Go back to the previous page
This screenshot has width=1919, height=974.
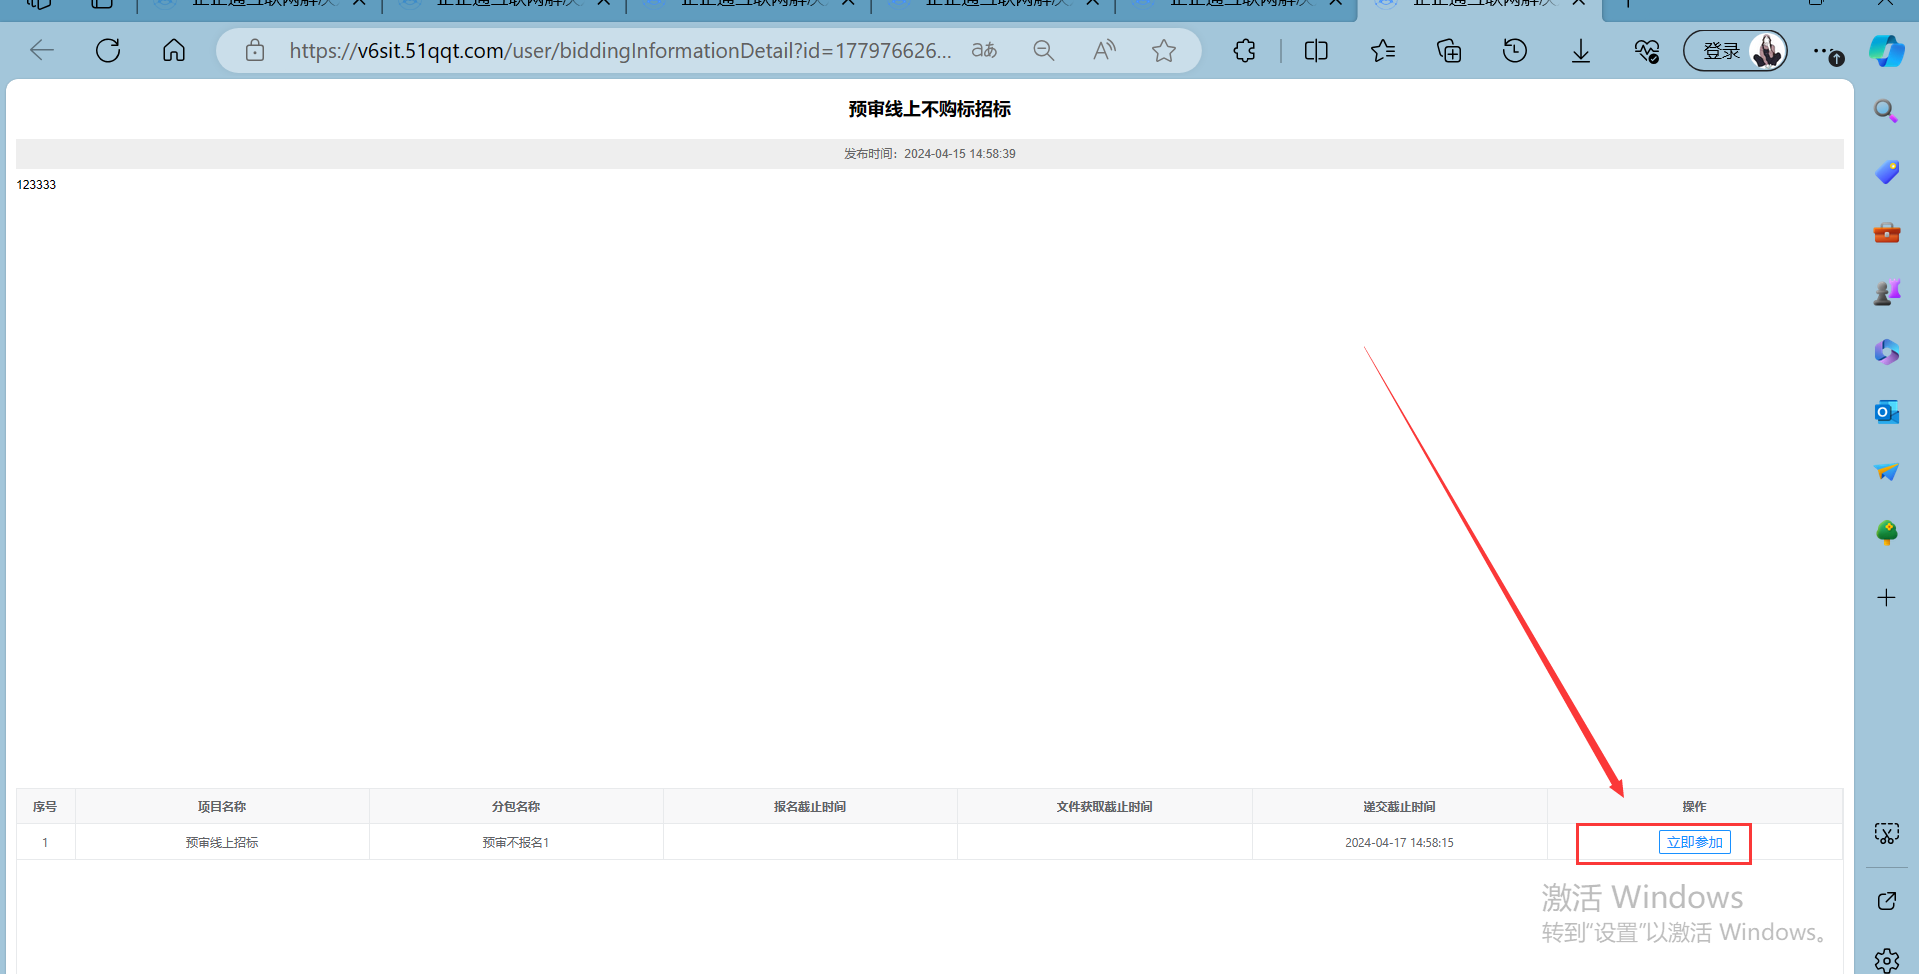point(42,50)
